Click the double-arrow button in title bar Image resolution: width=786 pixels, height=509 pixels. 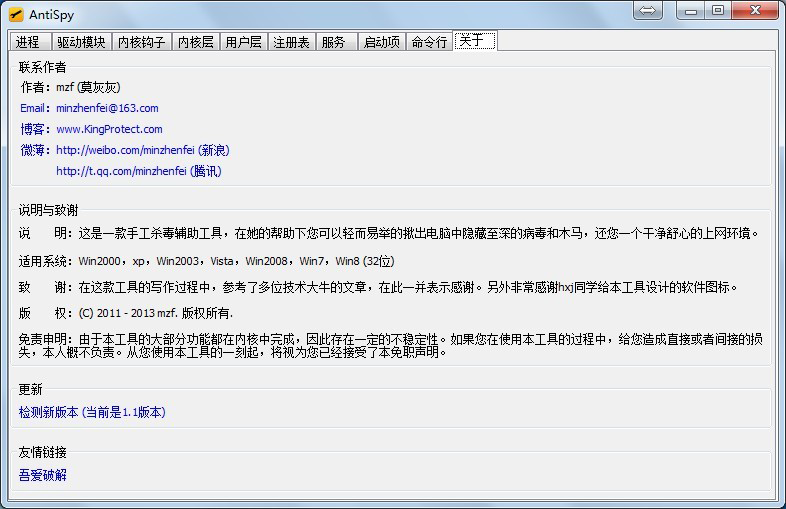649,11
